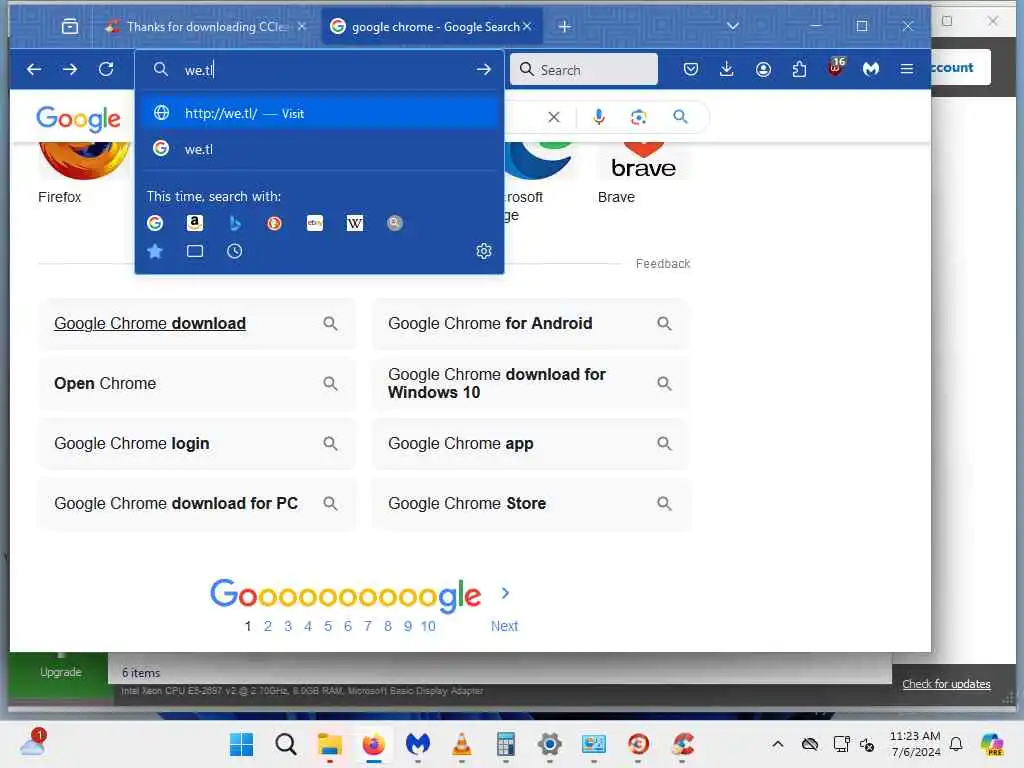Focus the Firefox Search box
This screenshot has width=1024, height=768.
click(x=584, y=69)
